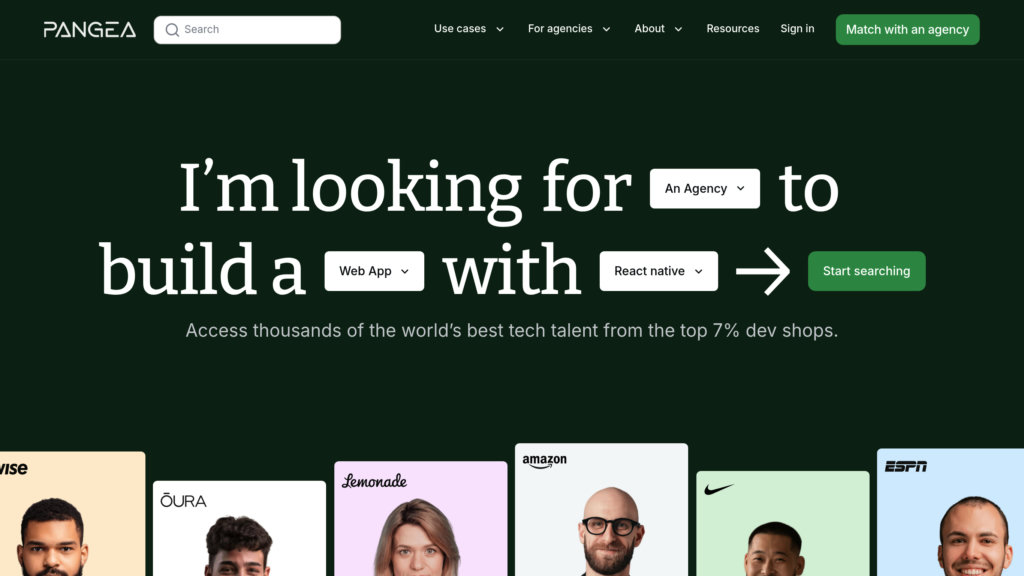Click the large right arrow icon
The width and height of the screenshot is (1024, 576).
tap(763, 271)
